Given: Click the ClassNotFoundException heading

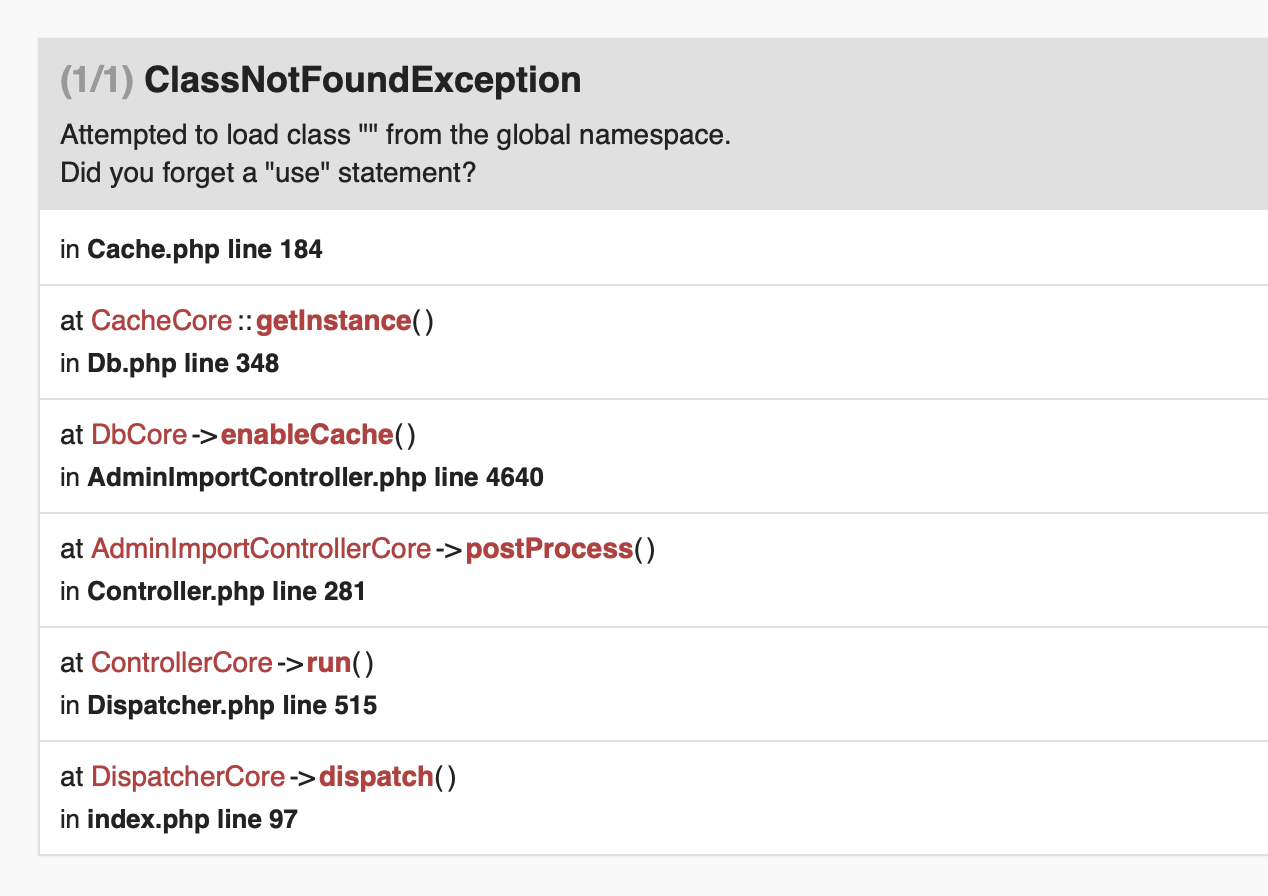Looking at the screenshot, I should click(362, 80).
